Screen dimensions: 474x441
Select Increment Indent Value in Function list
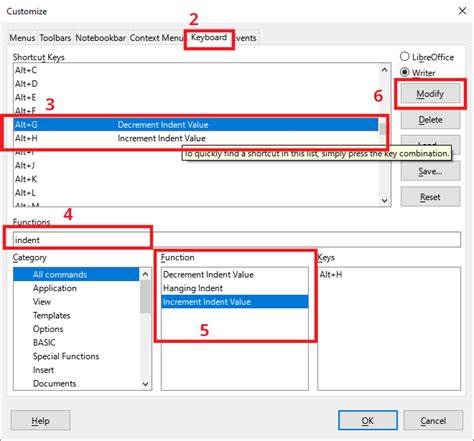tap(235, 302)
